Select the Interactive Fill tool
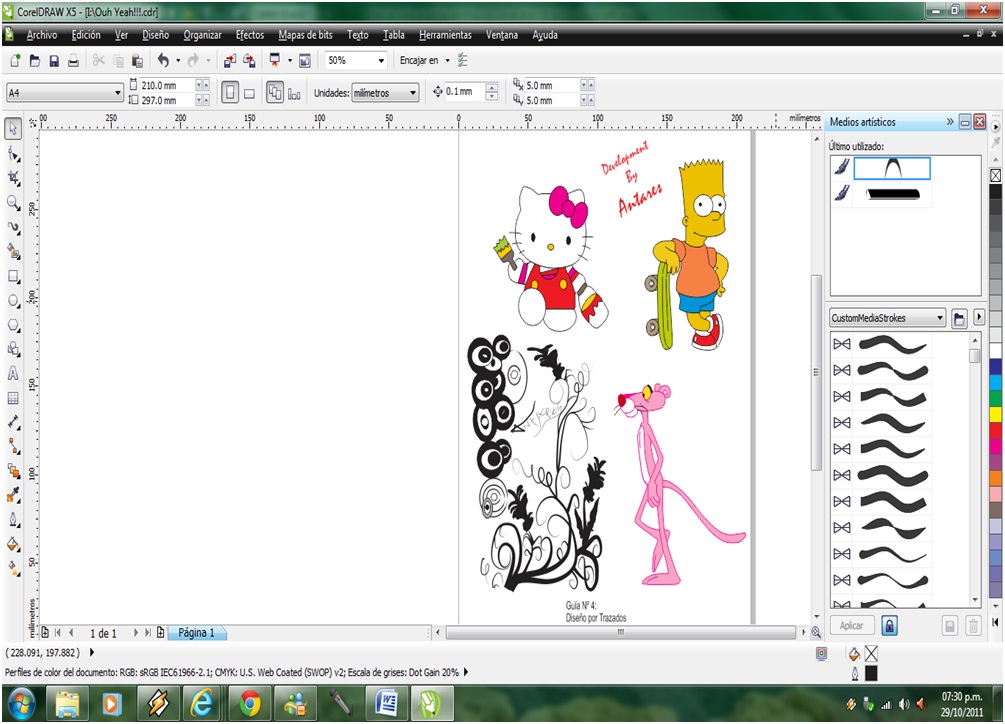Image resolution: width=1005 pixels, height=724 pixels. (13, 568)
